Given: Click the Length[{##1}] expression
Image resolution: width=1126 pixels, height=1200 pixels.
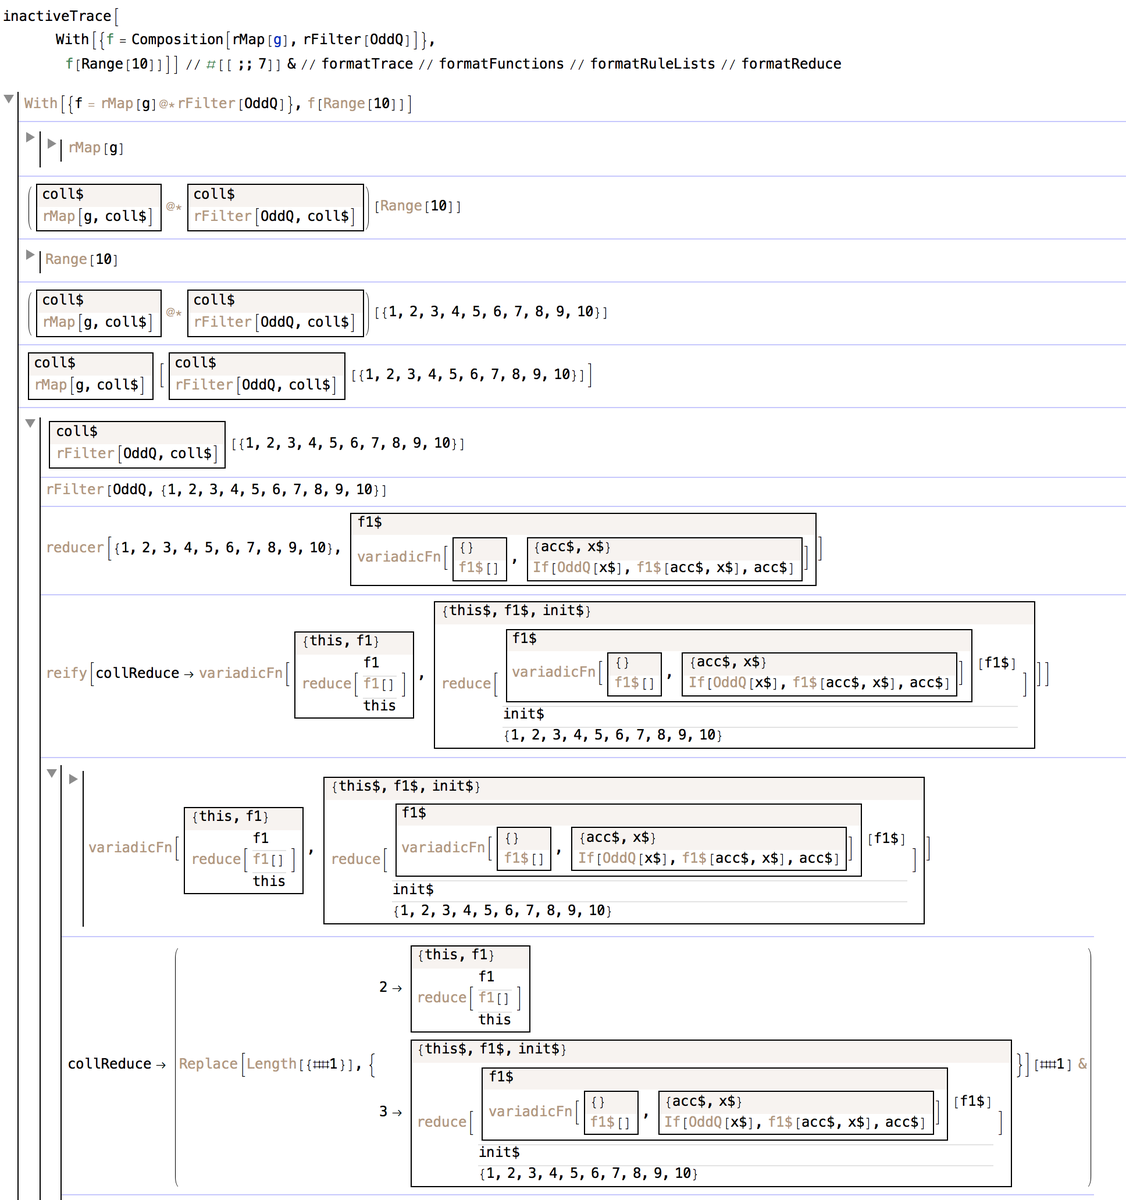Looking at the screenshot, I should pyautogui.click(x=303, y=1063).
